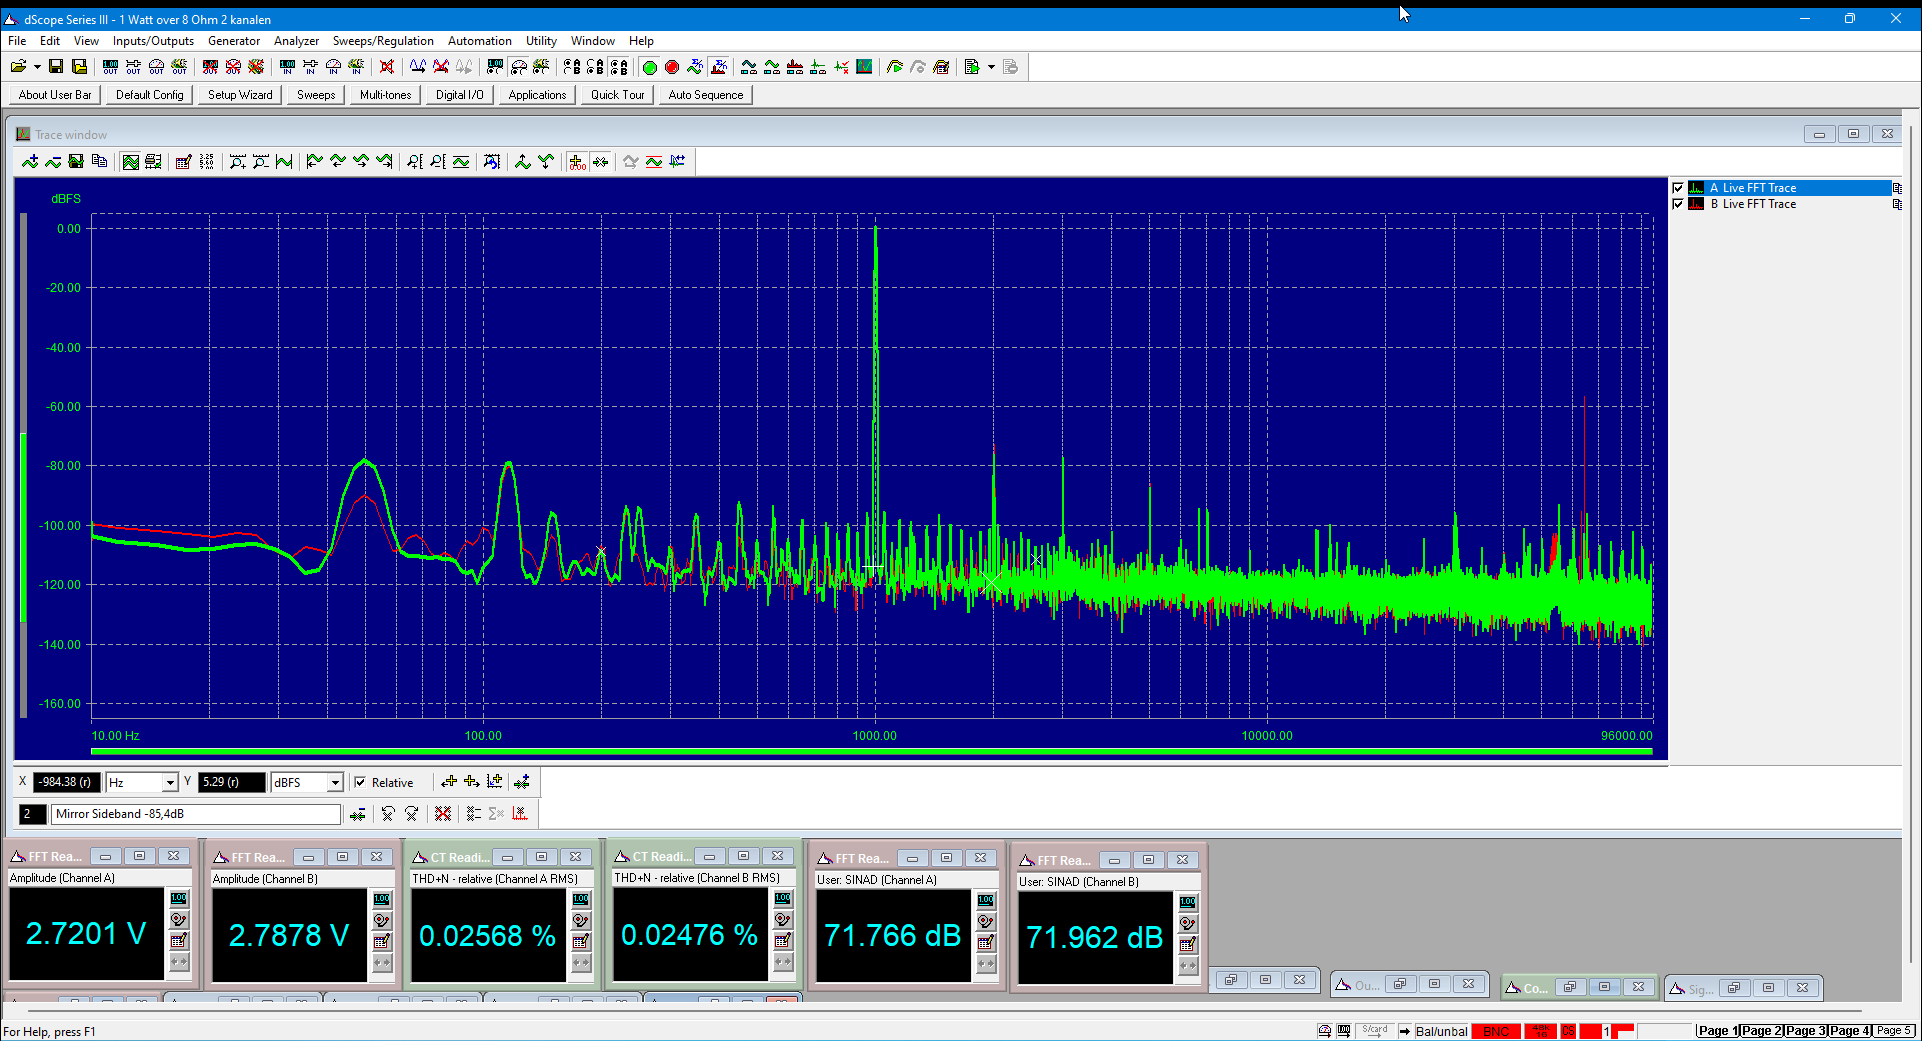Click the mark number field showing 2
The height and width of the screenshot is (1041, 1922).
pos(33,814)
